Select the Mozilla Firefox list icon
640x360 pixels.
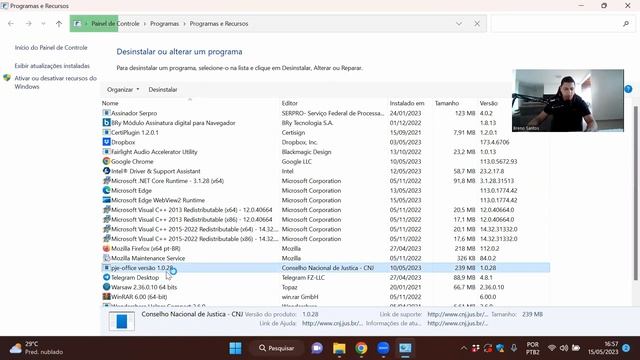(107, 248)
